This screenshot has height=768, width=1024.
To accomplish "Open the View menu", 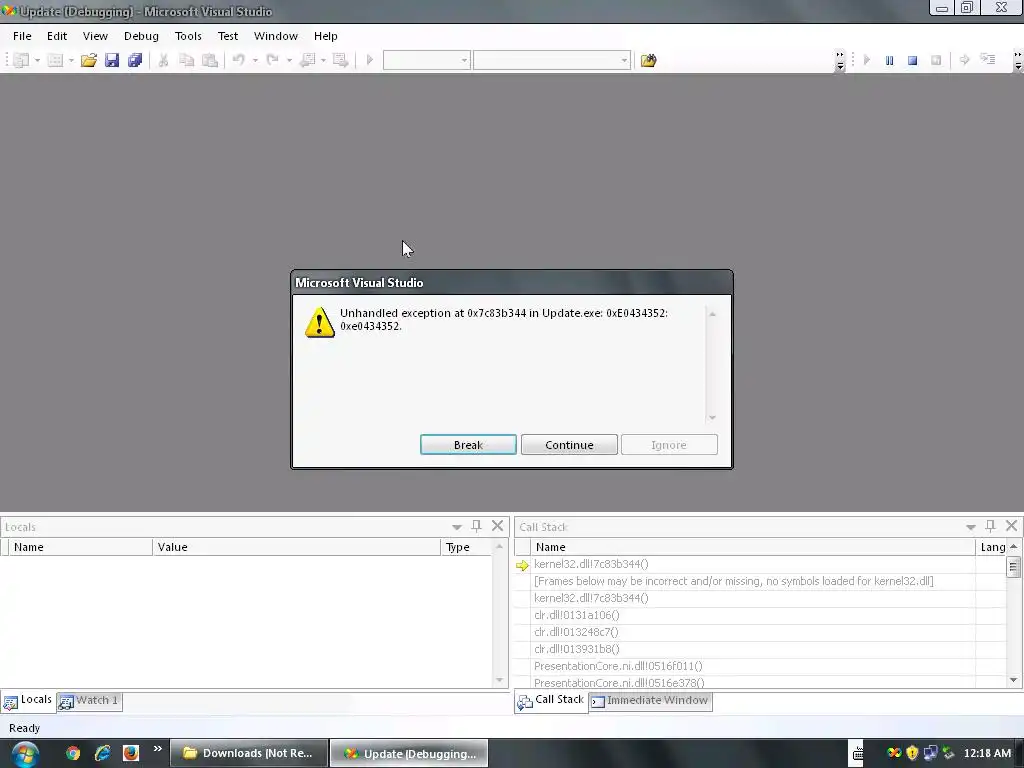I will (95, 36).
